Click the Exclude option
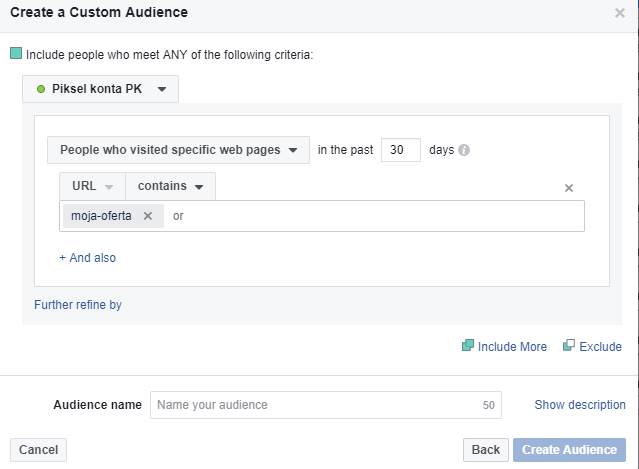 592,347
